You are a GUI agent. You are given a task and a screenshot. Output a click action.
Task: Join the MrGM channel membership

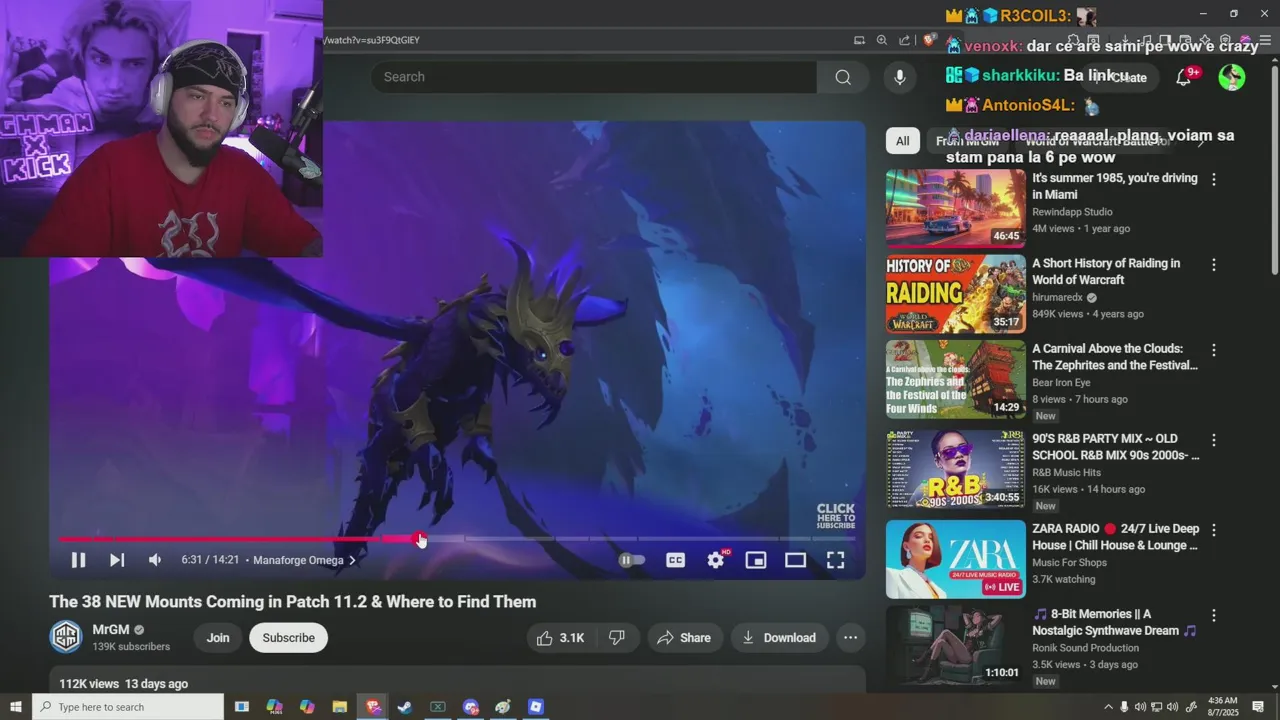click(218, 638)
